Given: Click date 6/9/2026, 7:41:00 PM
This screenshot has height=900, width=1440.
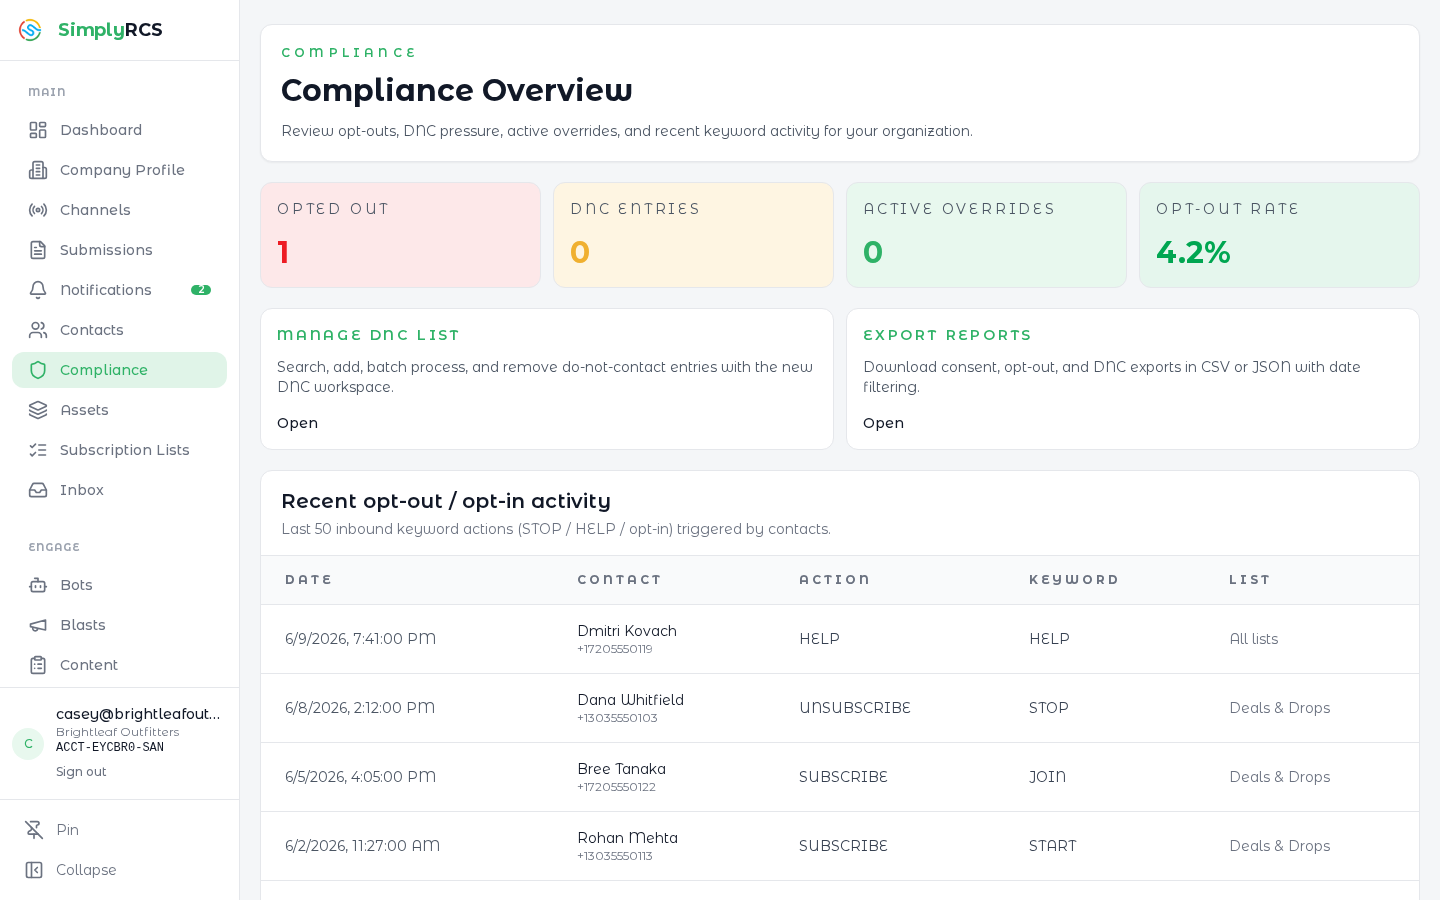Looking at the screenshot, I should click(360, 639).
